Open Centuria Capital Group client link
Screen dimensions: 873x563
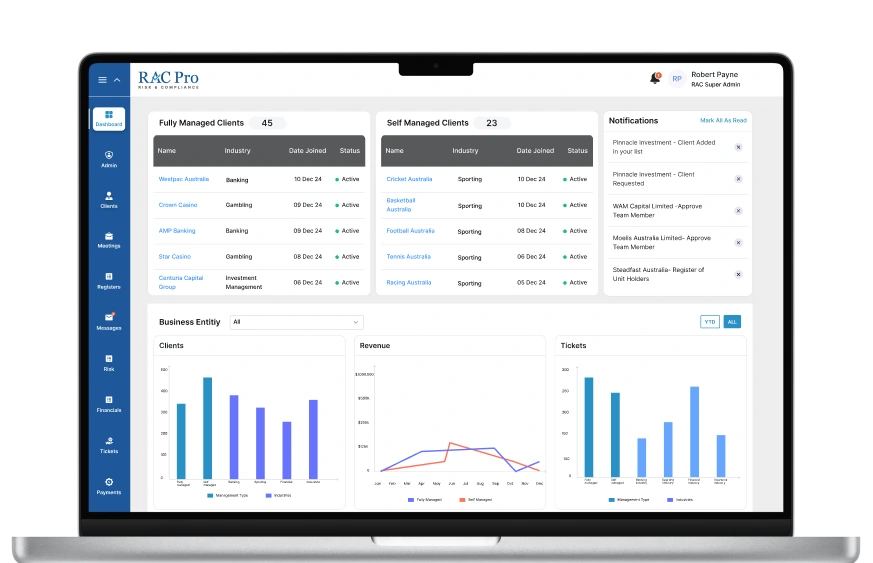click(x=180, y=282)
